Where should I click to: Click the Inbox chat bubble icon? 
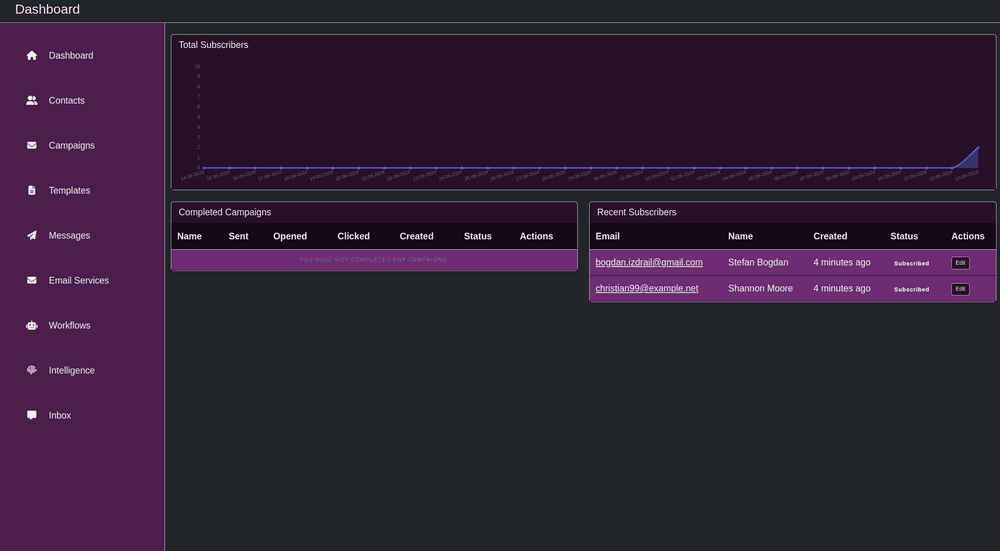(32, 415)
